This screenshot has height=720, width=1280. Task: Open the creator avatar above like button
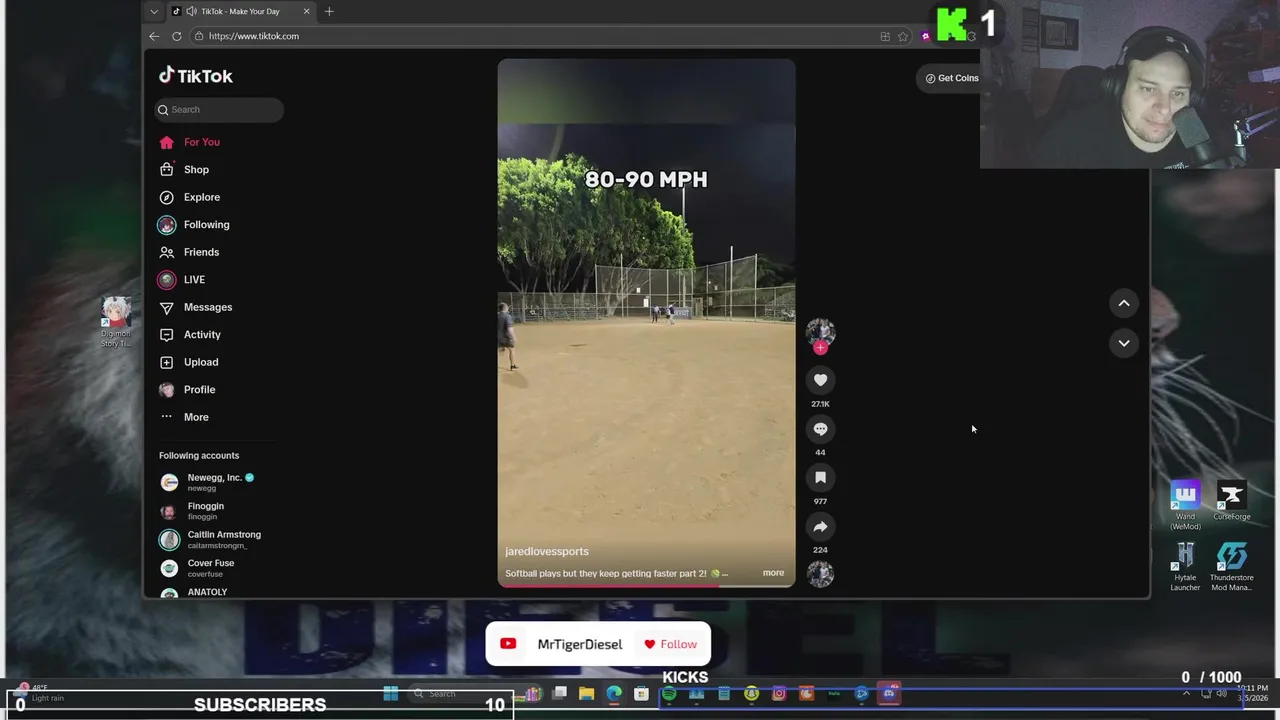(820, 332)
